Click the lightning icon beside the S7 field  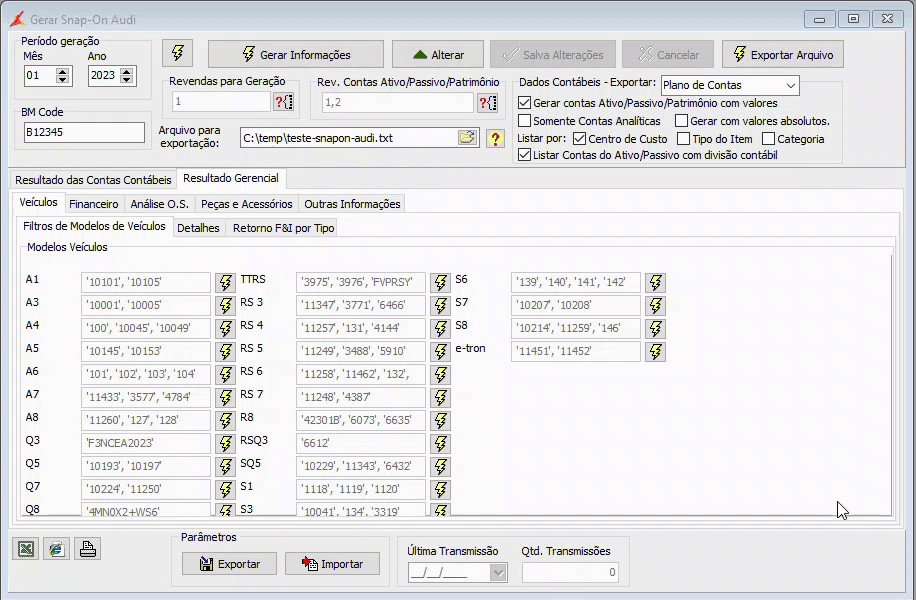click(x=655, y=306)
